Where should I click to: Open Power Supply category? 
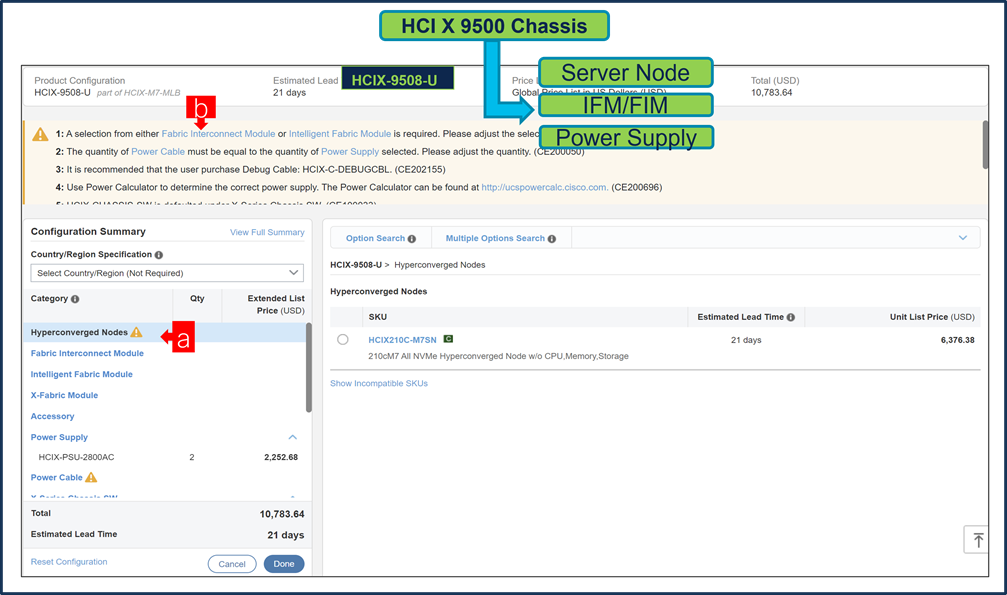click(x=59, y=438)
